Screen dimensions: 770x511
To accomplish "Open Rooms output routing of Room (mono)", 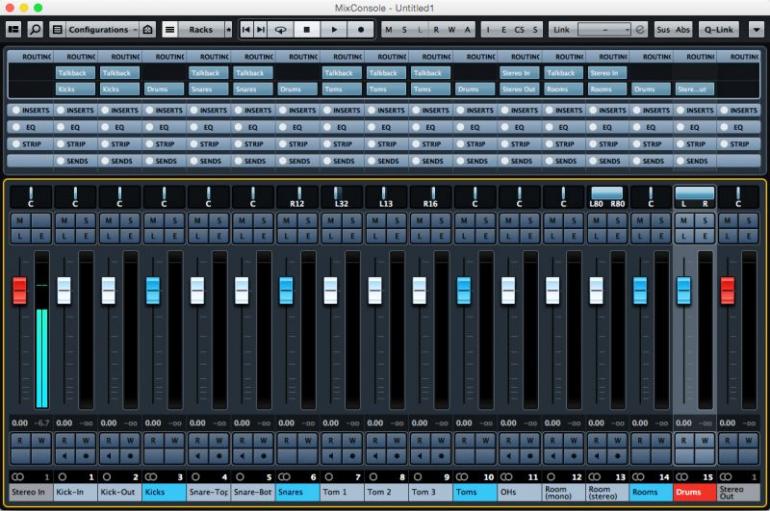I will click(564, 89).
